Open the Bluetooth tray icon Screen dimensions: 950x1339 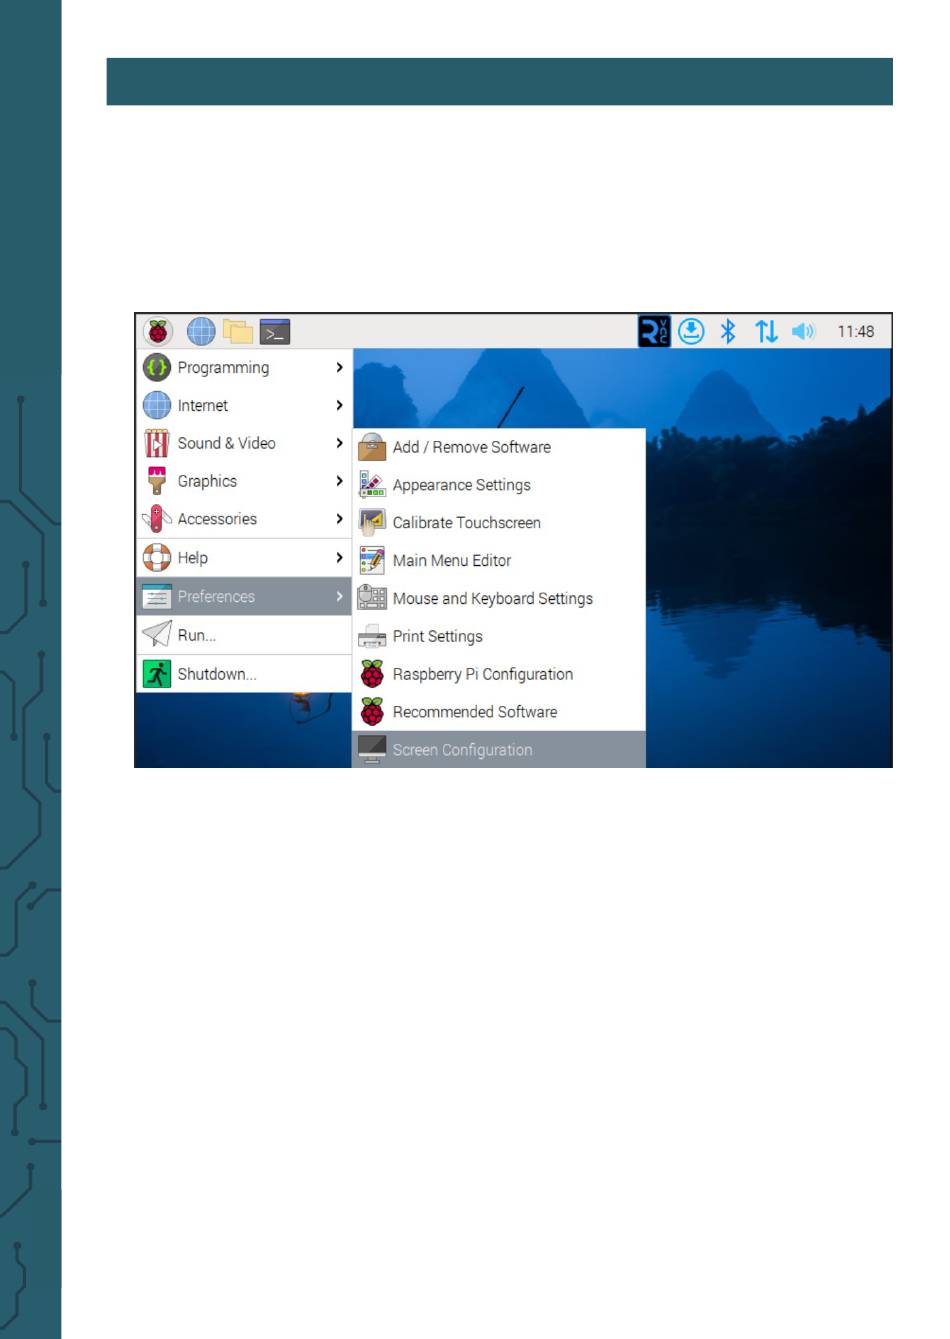728,331
